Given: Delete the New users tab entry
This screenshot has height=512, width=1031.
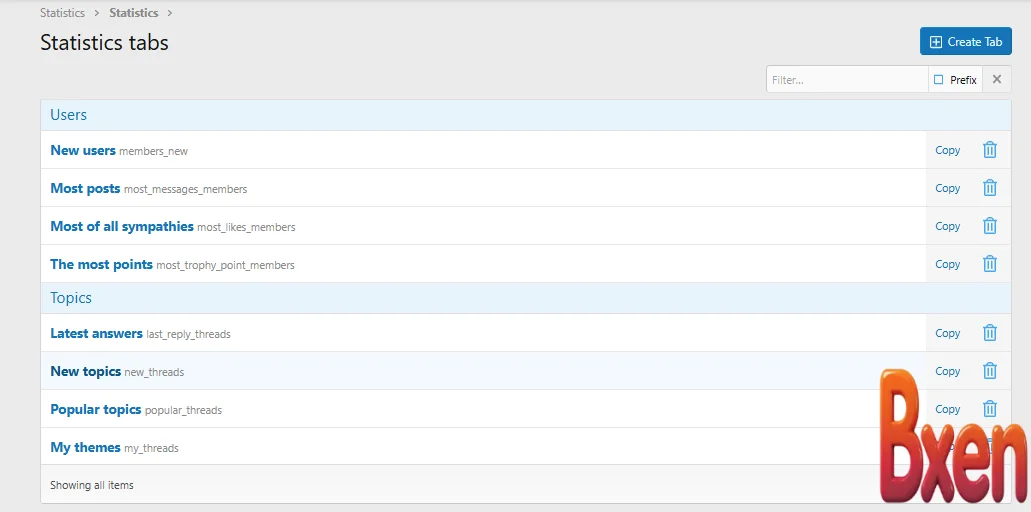Looking at the screenshot, I should [989, 150].
